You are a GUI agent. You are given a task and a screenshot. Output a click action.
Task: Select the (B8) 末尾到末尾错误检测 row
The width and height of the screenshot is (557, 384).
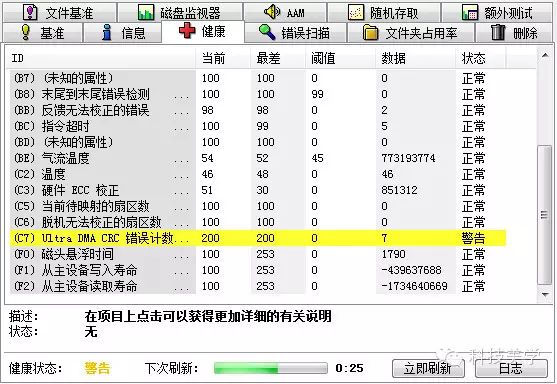[258, 94]
